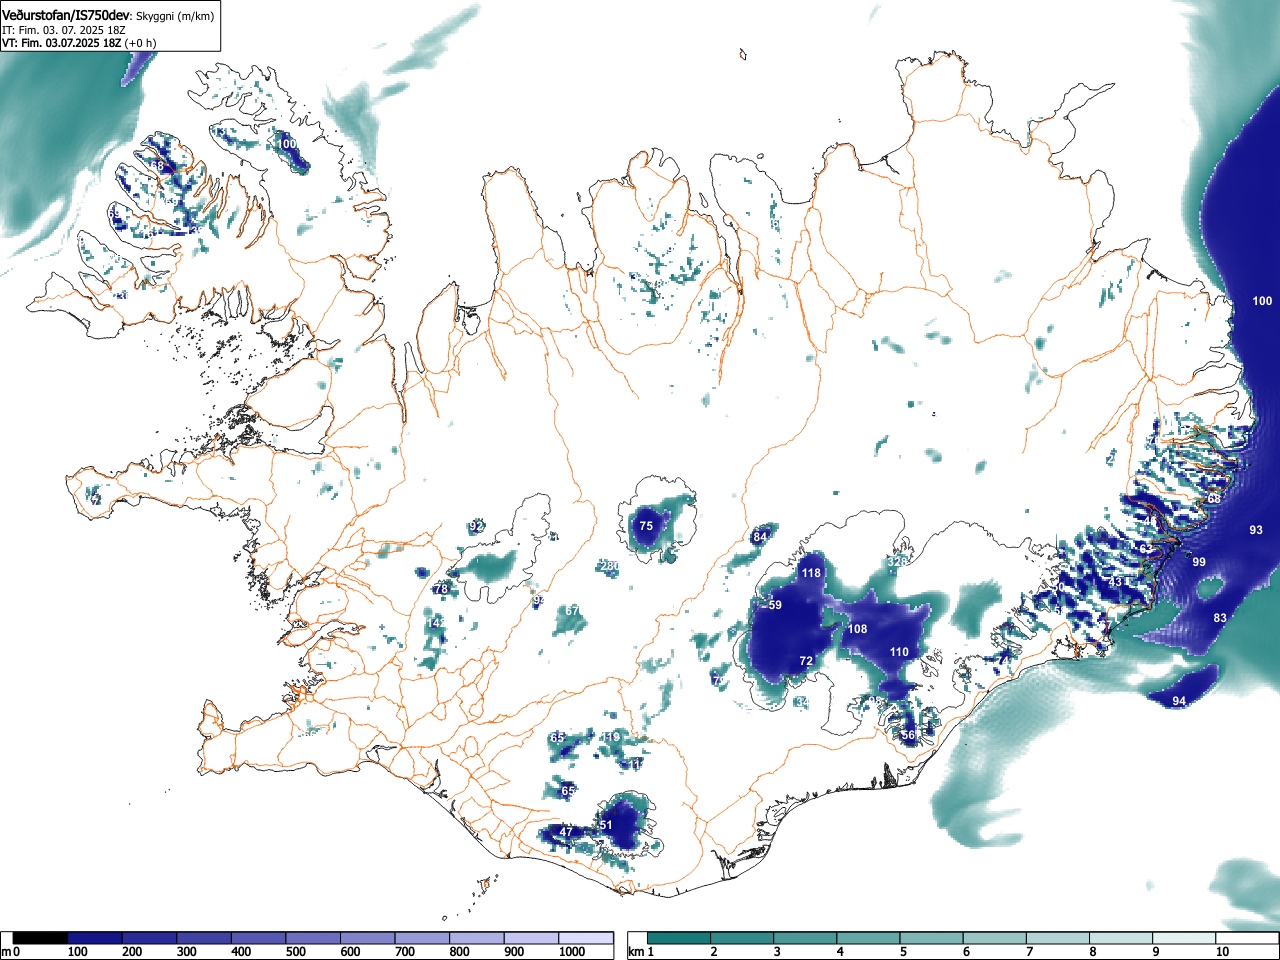Screen dimensions: 1280x960
Task: Click the '59' map value label
Action: [775, 605]
